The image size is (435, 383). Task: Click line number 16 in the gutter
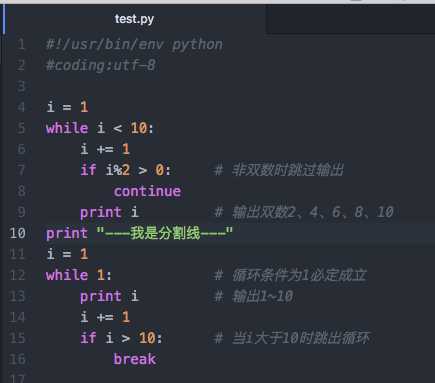pyautogui.click(x=18, y=359)
